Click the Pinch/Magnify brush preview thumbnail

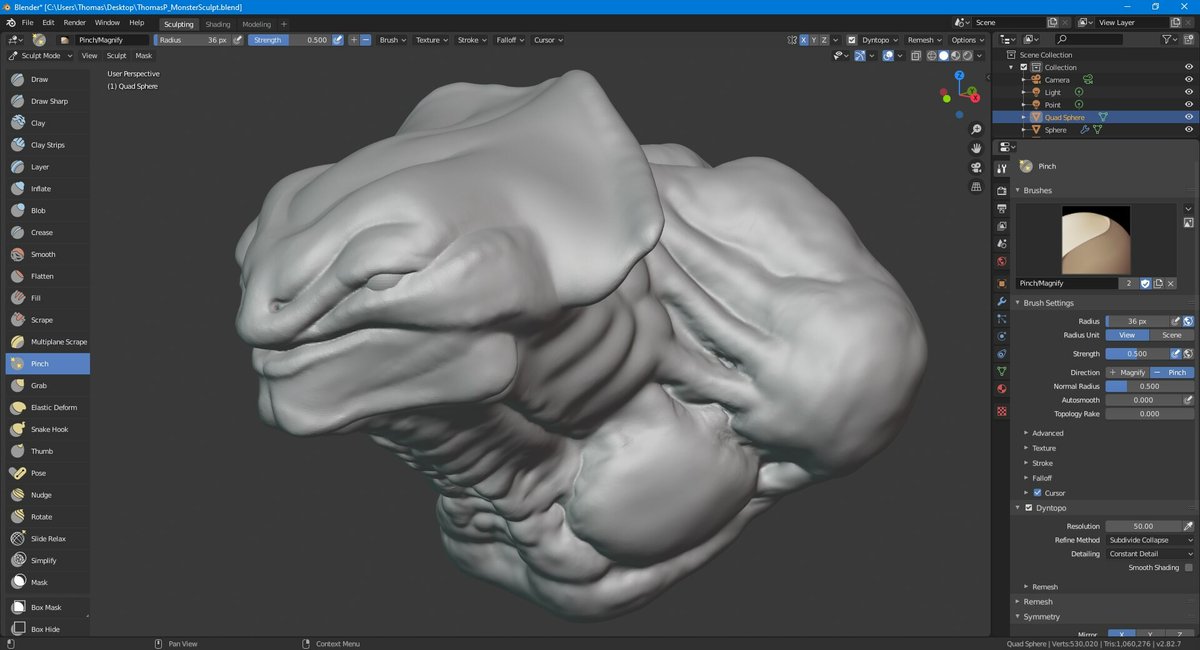[1096, 241]
